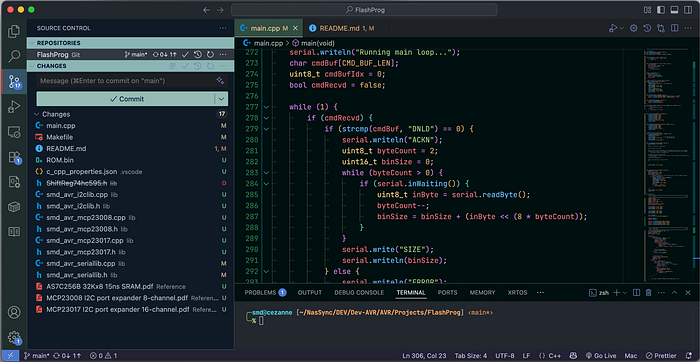The height and width of the screenshot is (362, 700).
Task: Select deleted ShiftReg74hc595.h file
Action: coord(131,183)
